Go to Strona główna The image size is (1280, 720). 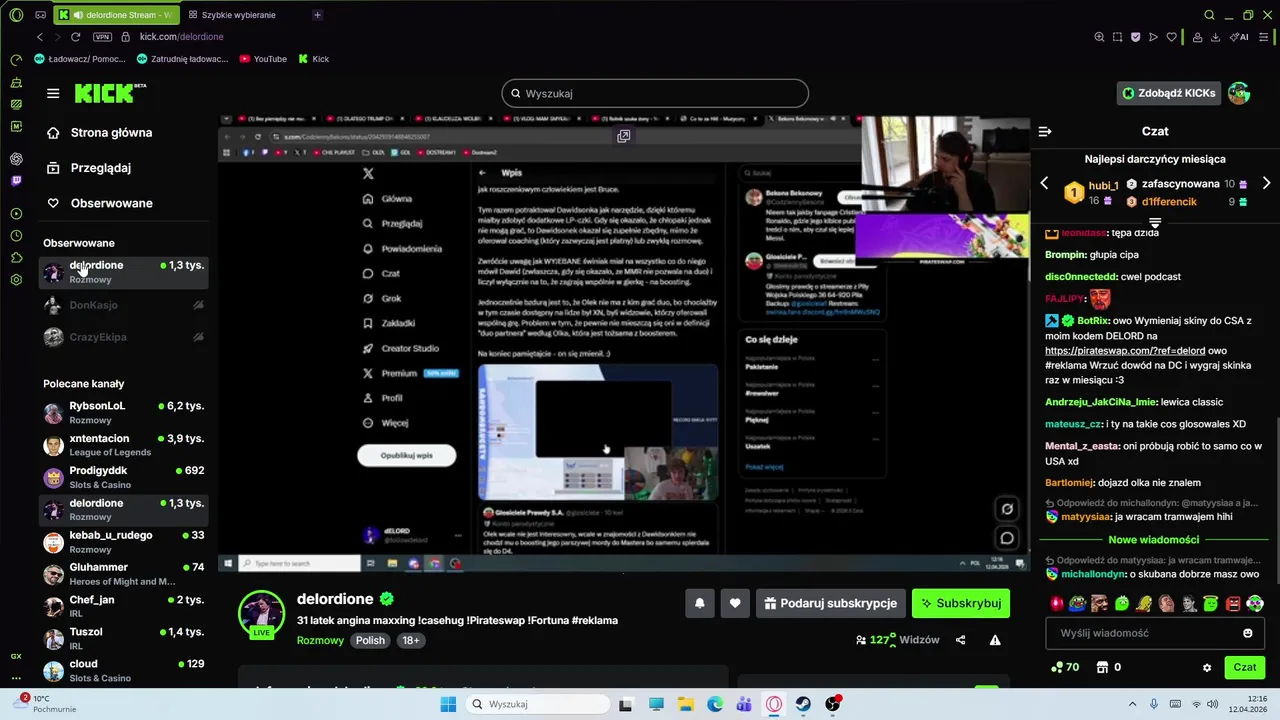[111, 132]
